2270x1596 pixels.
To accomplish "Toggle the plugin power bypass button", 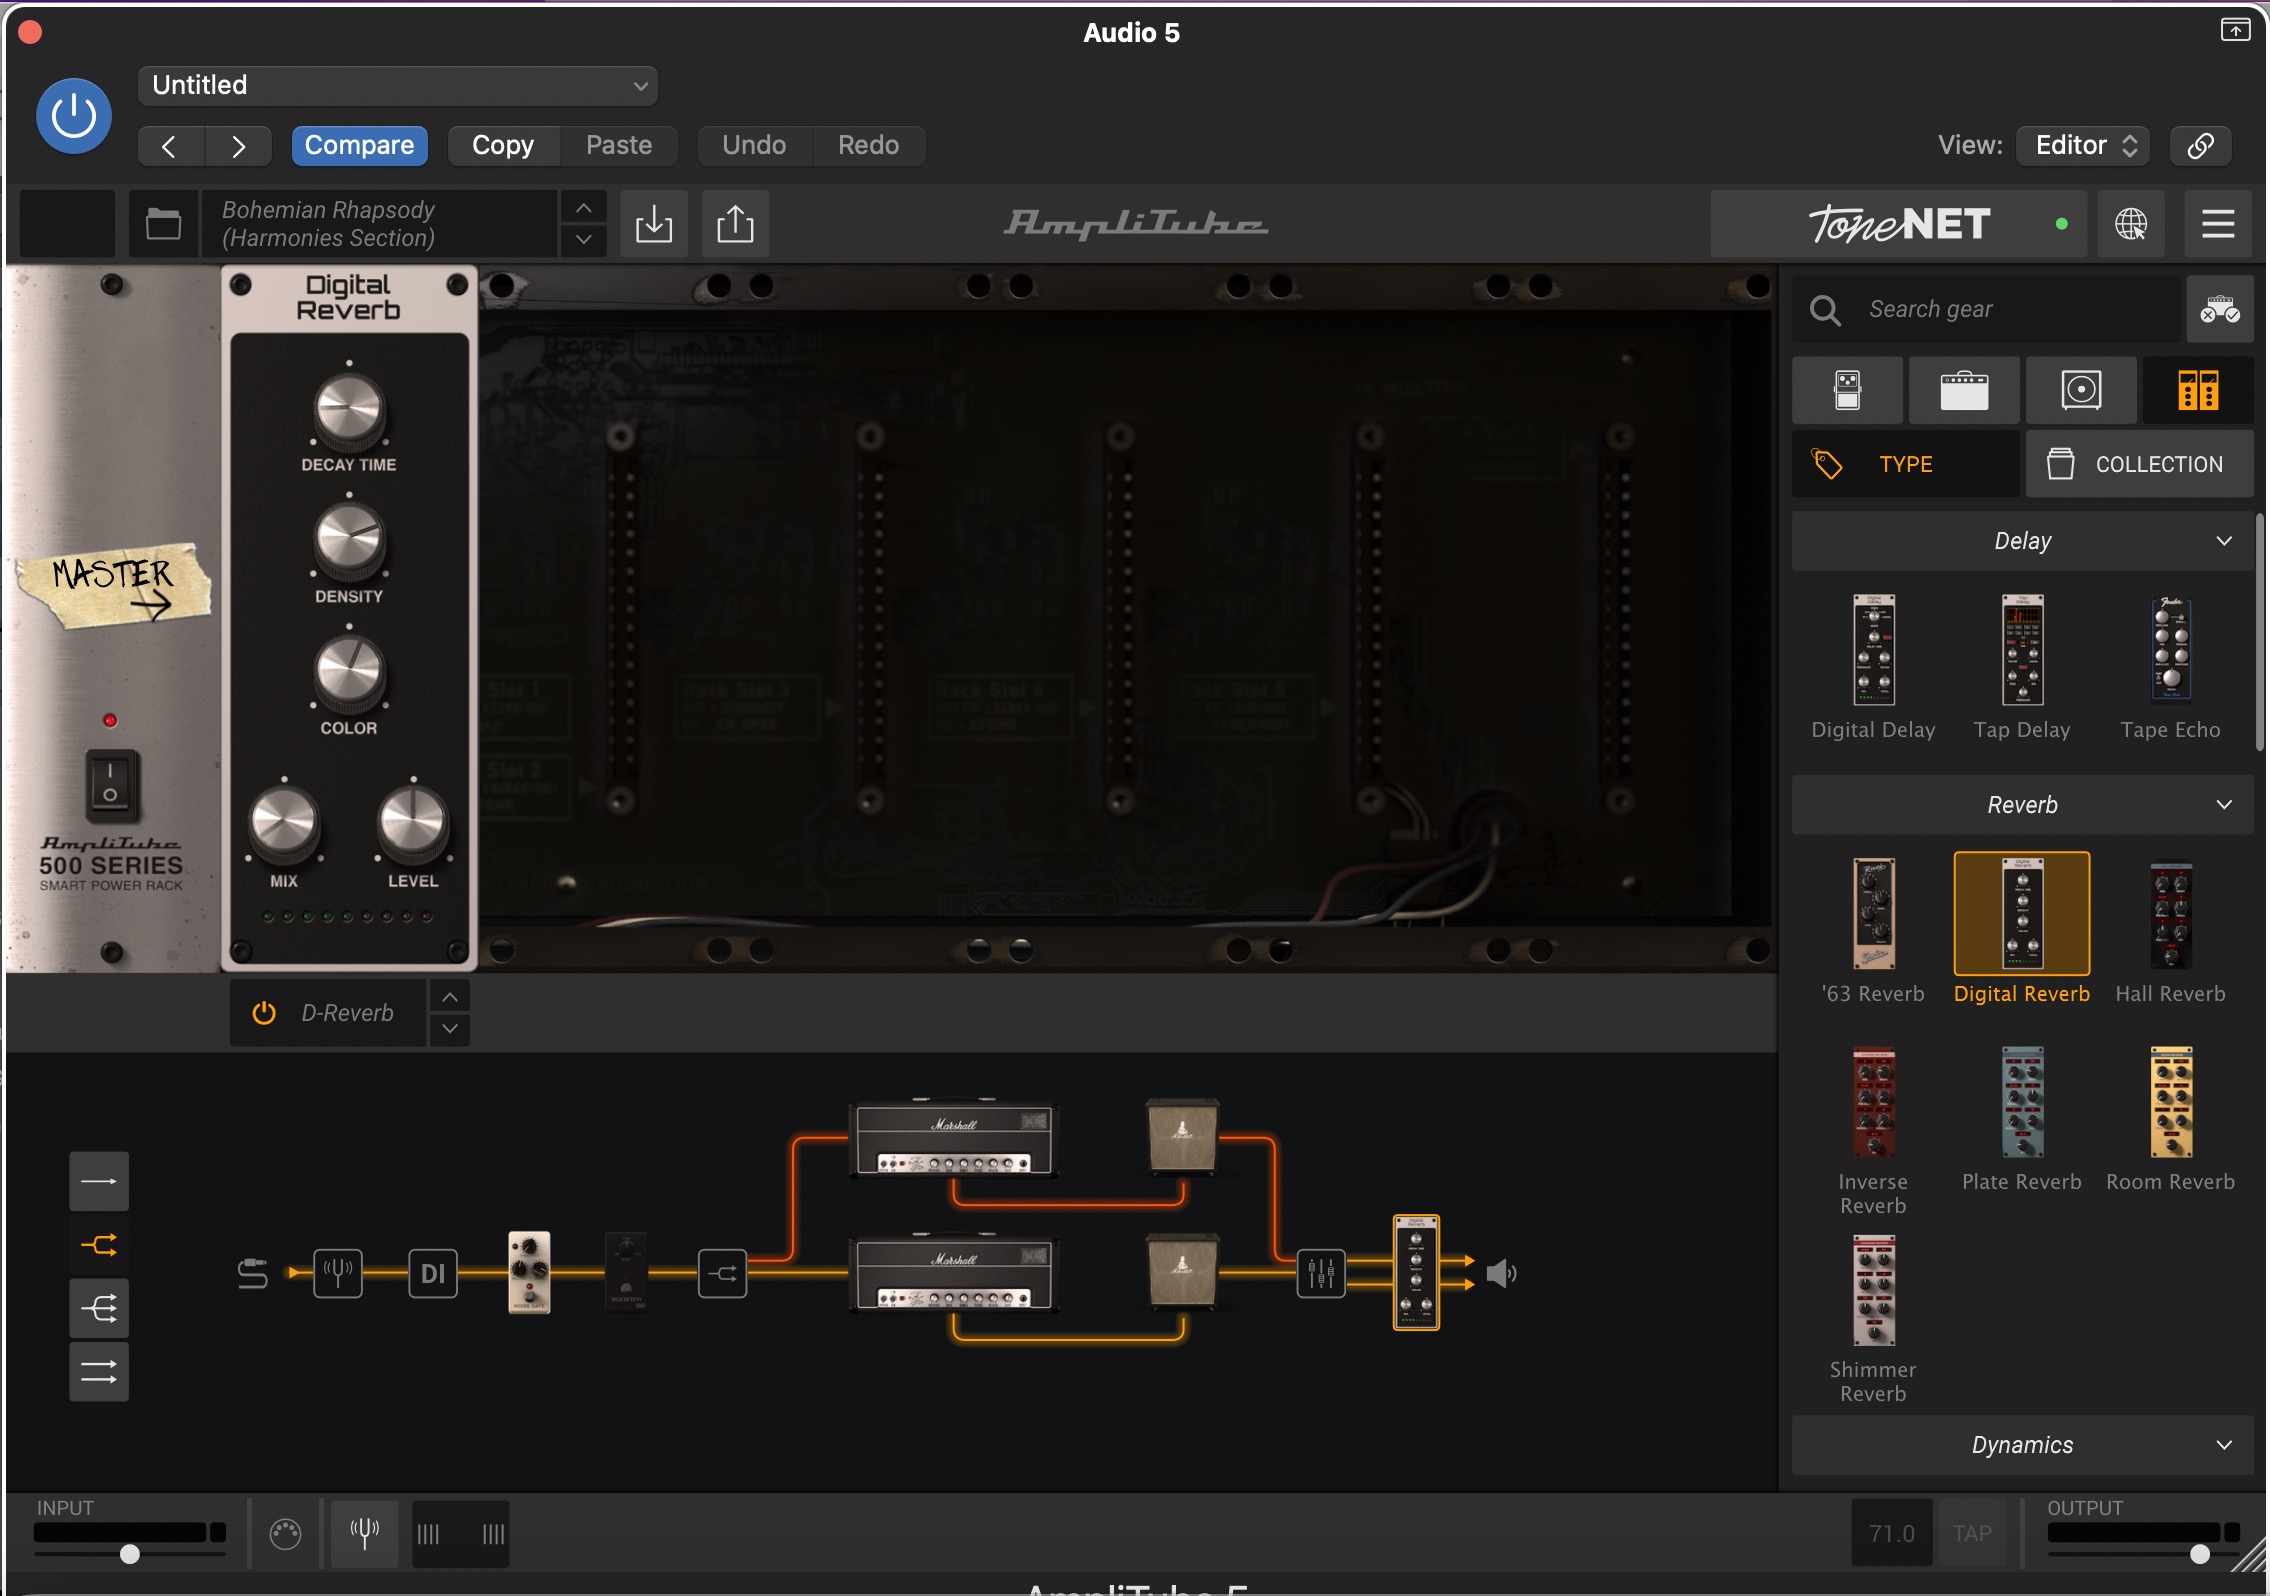I will click(73, 116).
